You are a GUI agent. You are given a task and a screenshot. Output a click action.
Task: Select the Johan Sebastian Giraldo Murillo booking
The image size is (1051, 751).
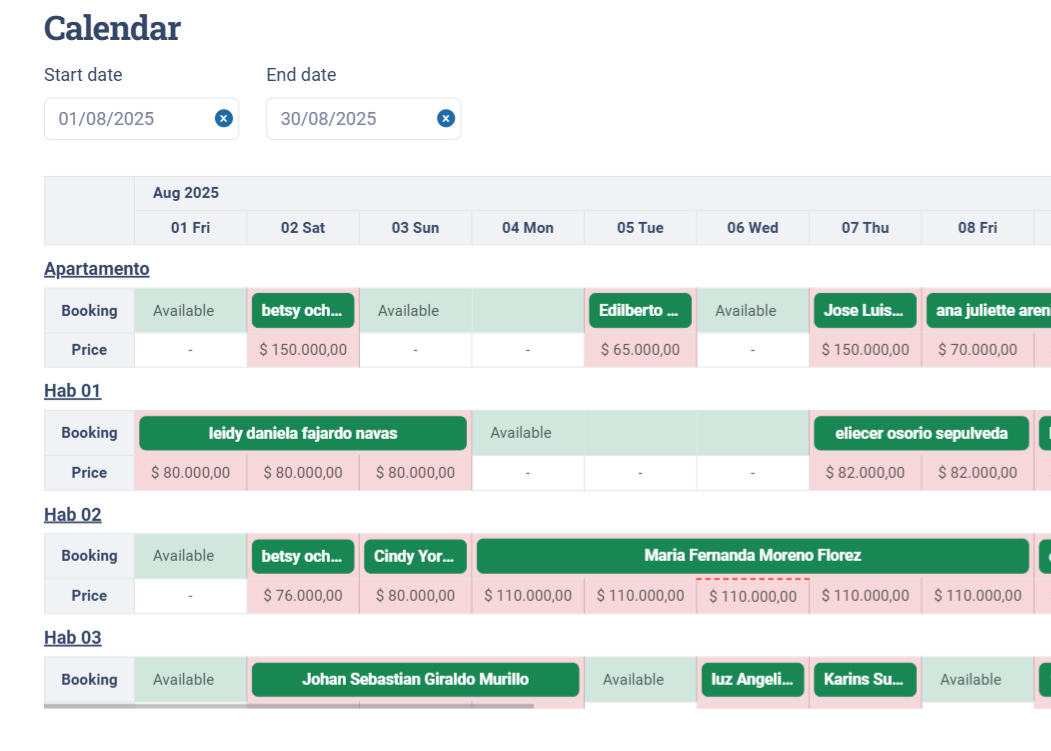[x=415, y=679]
